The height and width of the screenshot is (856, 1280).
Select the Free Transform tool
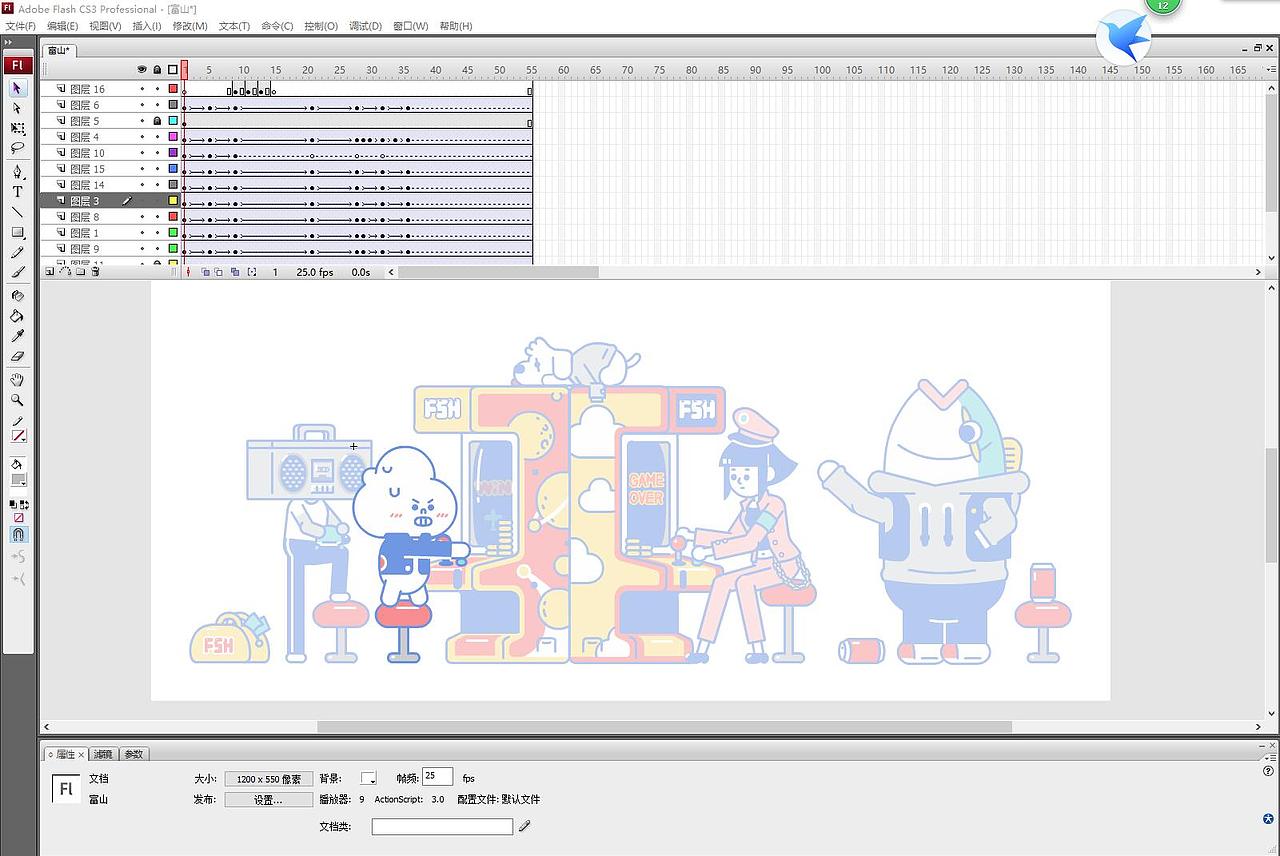pos(17,128)
